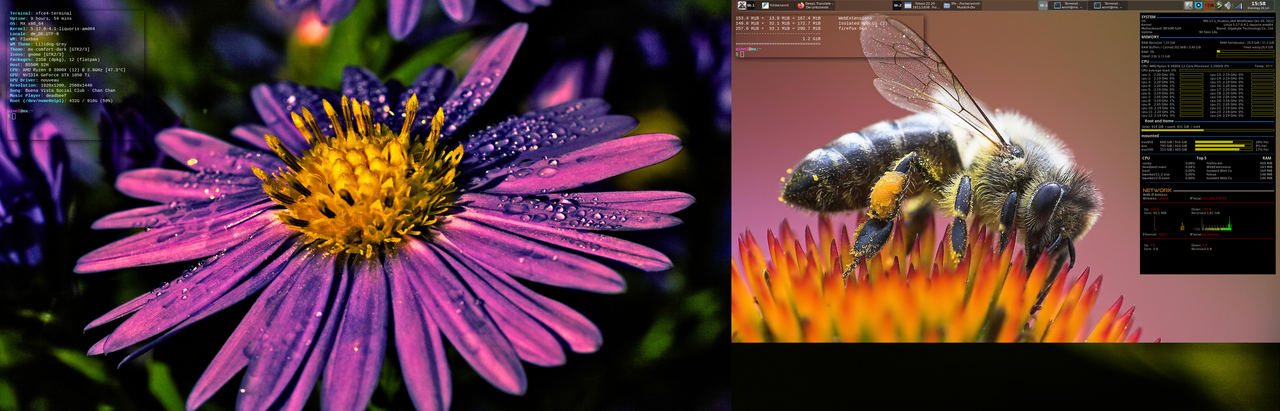Focus the right terminal prompt line
The height and width of the screenshot is (411, 1280).
[x=748, y=51]
